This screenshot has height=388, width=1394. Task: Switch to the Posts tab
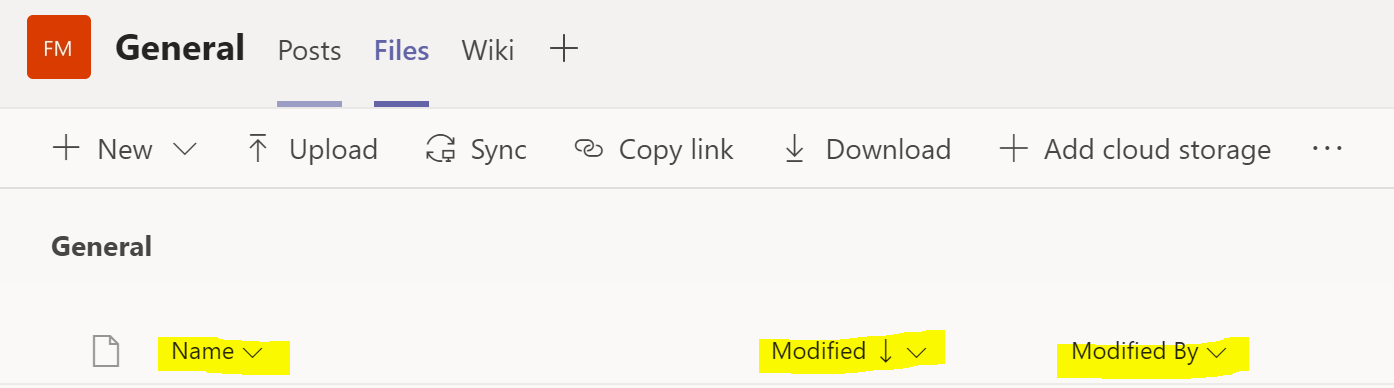point(309,50)
